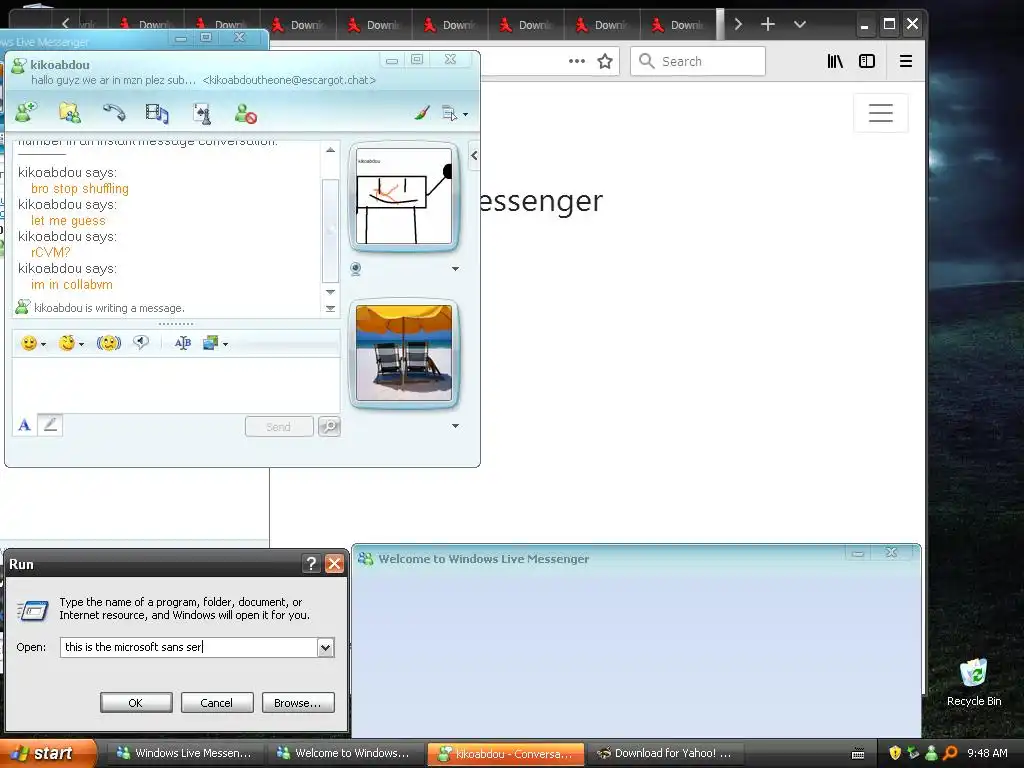Screen dimensions: 1024x768
Task: Open the share files icon in Messenger toolbar
Action: [69, 113]
